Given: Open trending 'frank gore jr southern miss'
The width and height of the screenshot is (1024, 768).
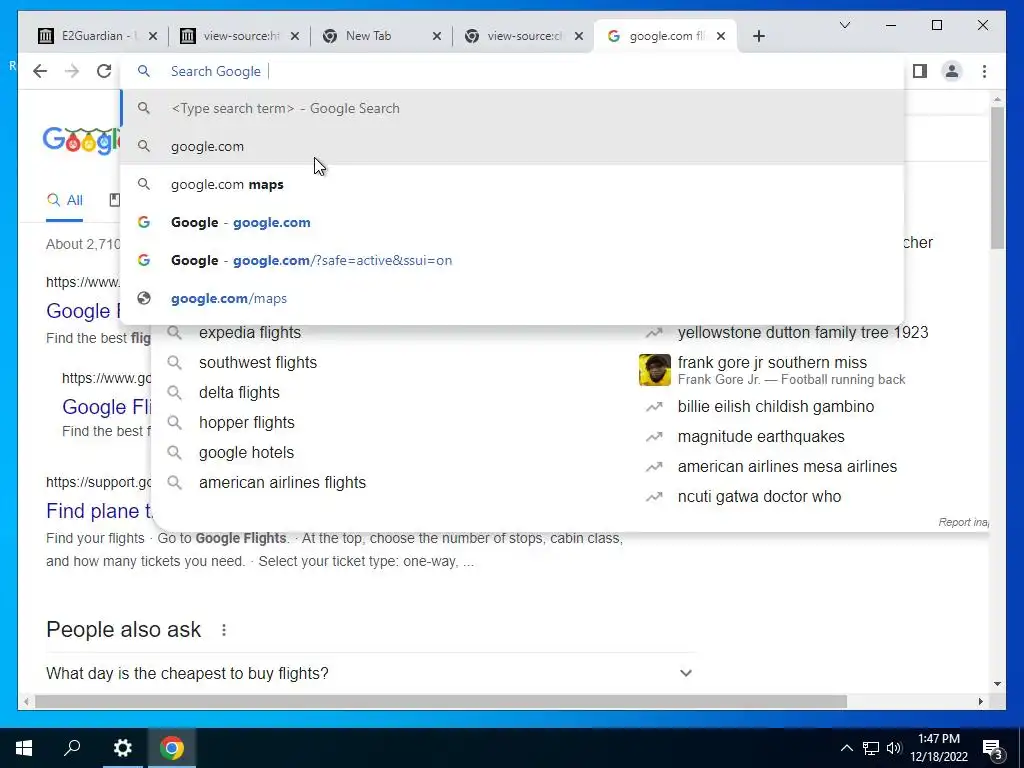Looking at the screenshot, I should [x=772, y=362].
